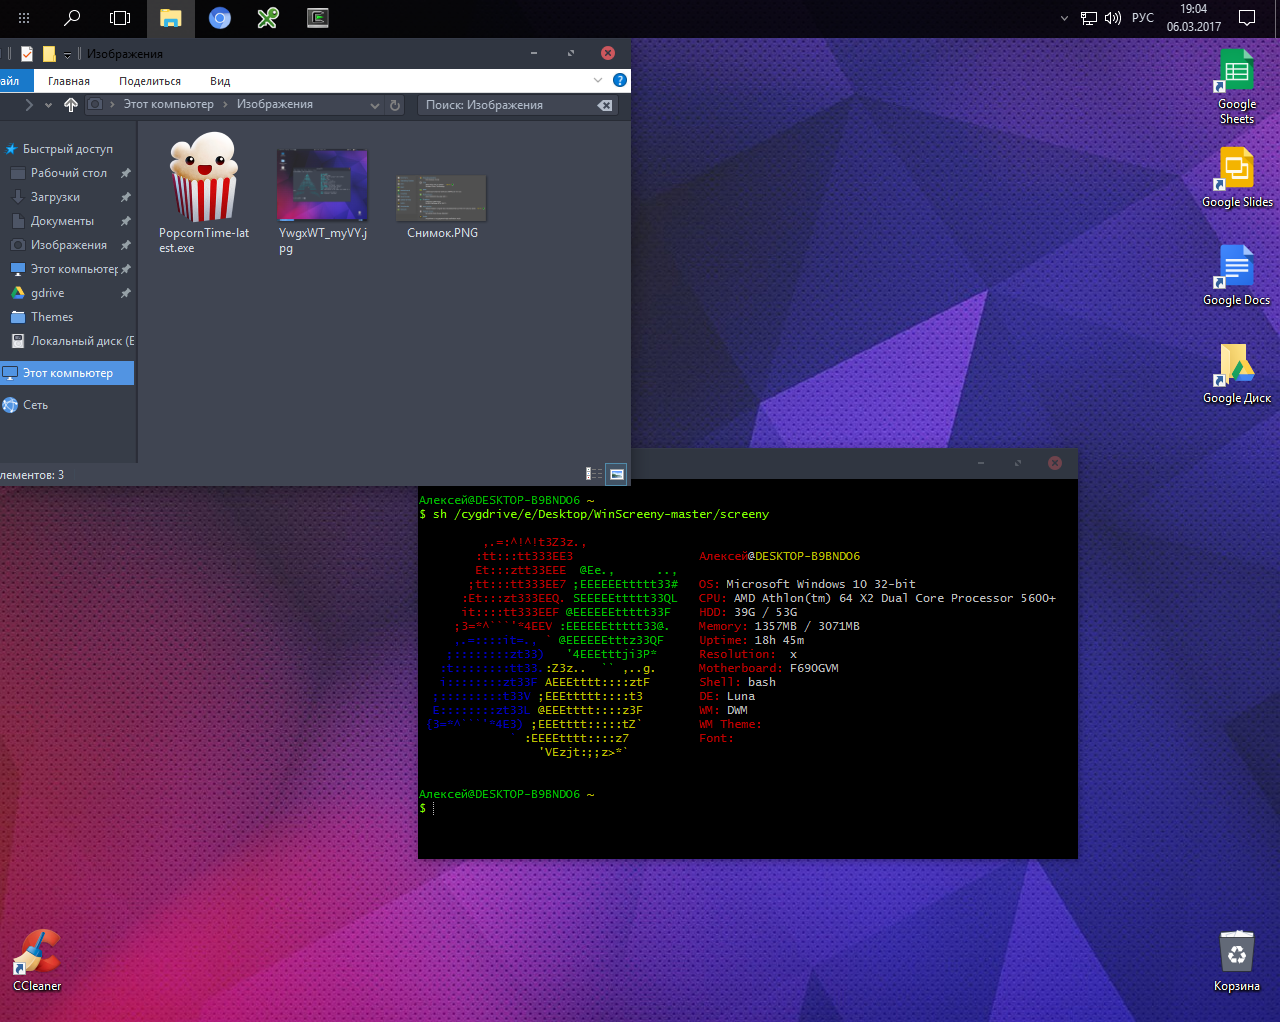The width and height of the screenshot is (1280, 1022).
Task: Unpin Загрузки using its pin icon
Action: click(125, 197)
